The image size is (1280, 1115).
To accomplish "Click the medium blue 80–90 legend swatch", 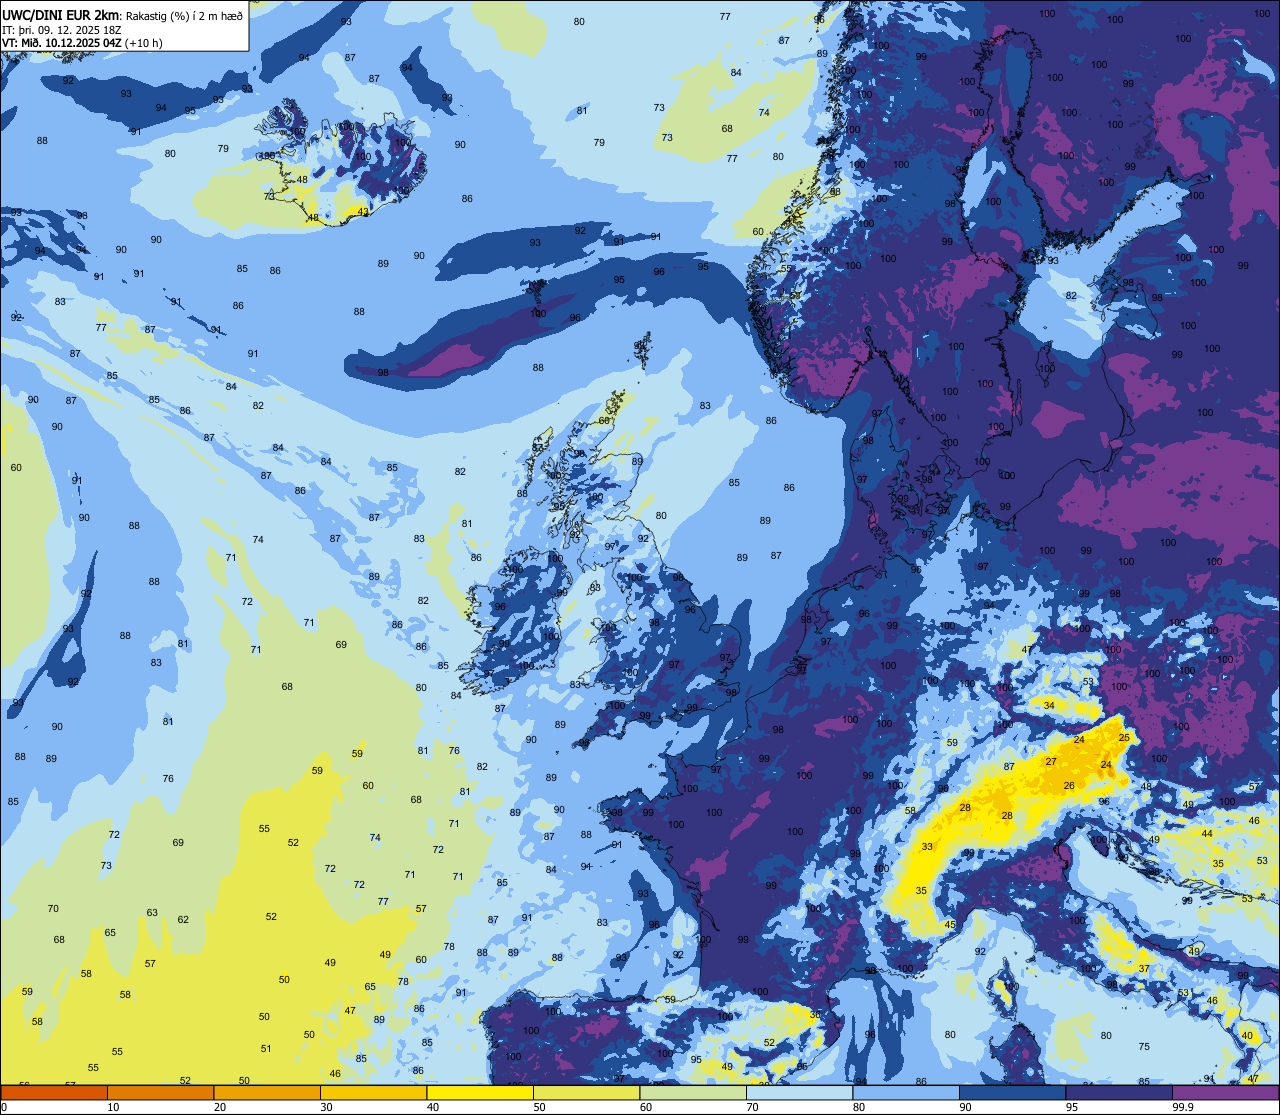I will tap(906, 1092).
